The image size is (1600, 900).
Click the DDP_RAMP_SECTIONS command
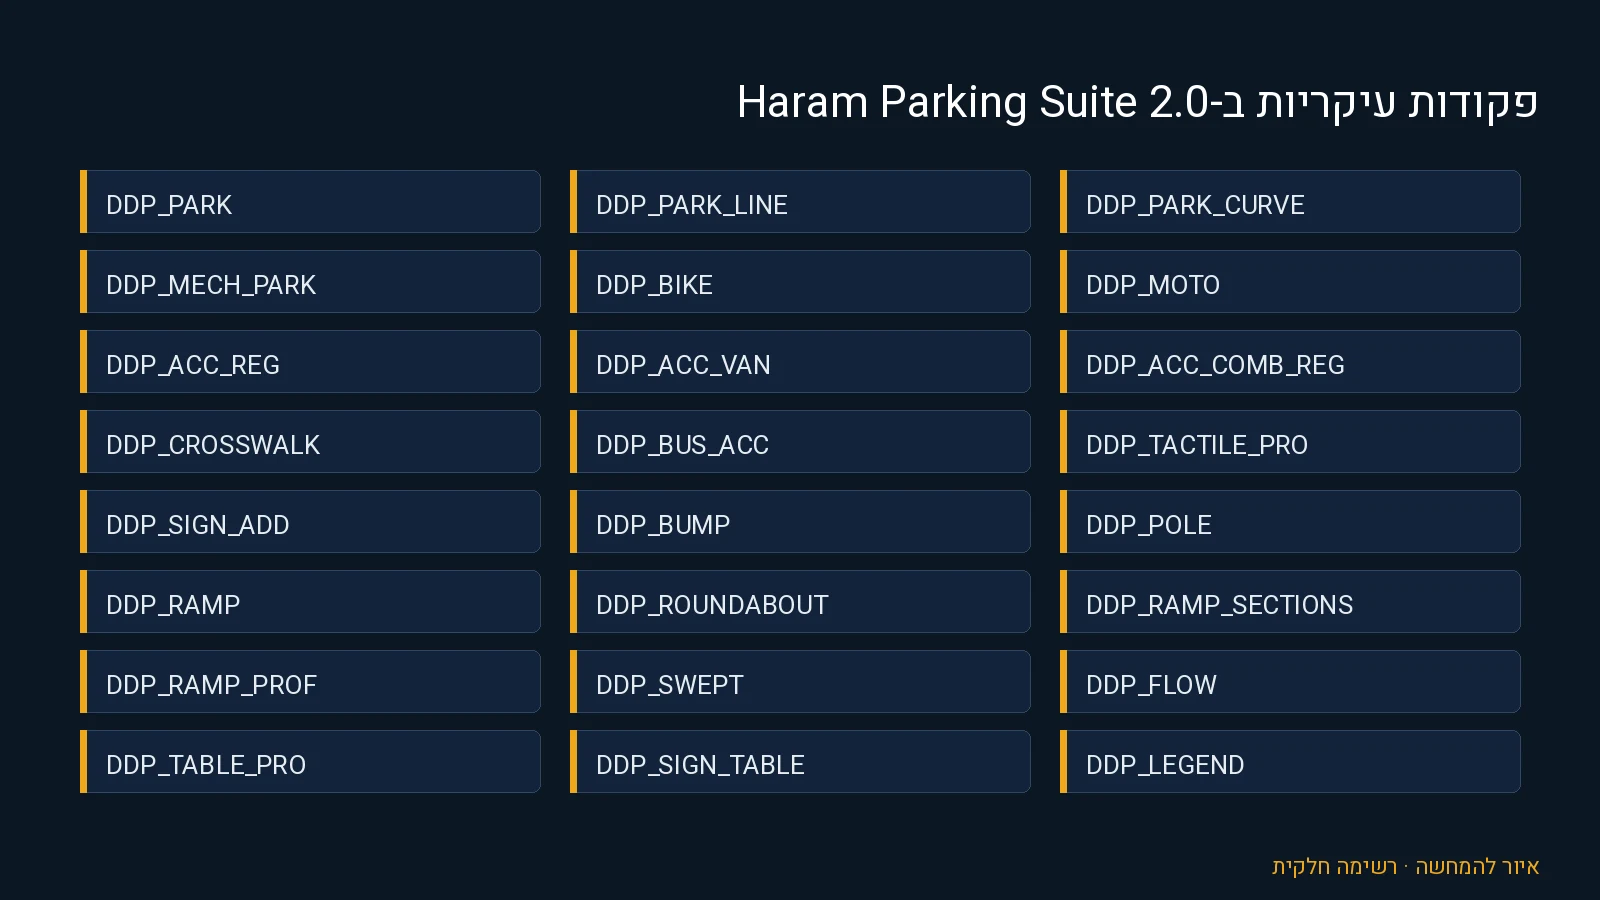coord(1290,602)
